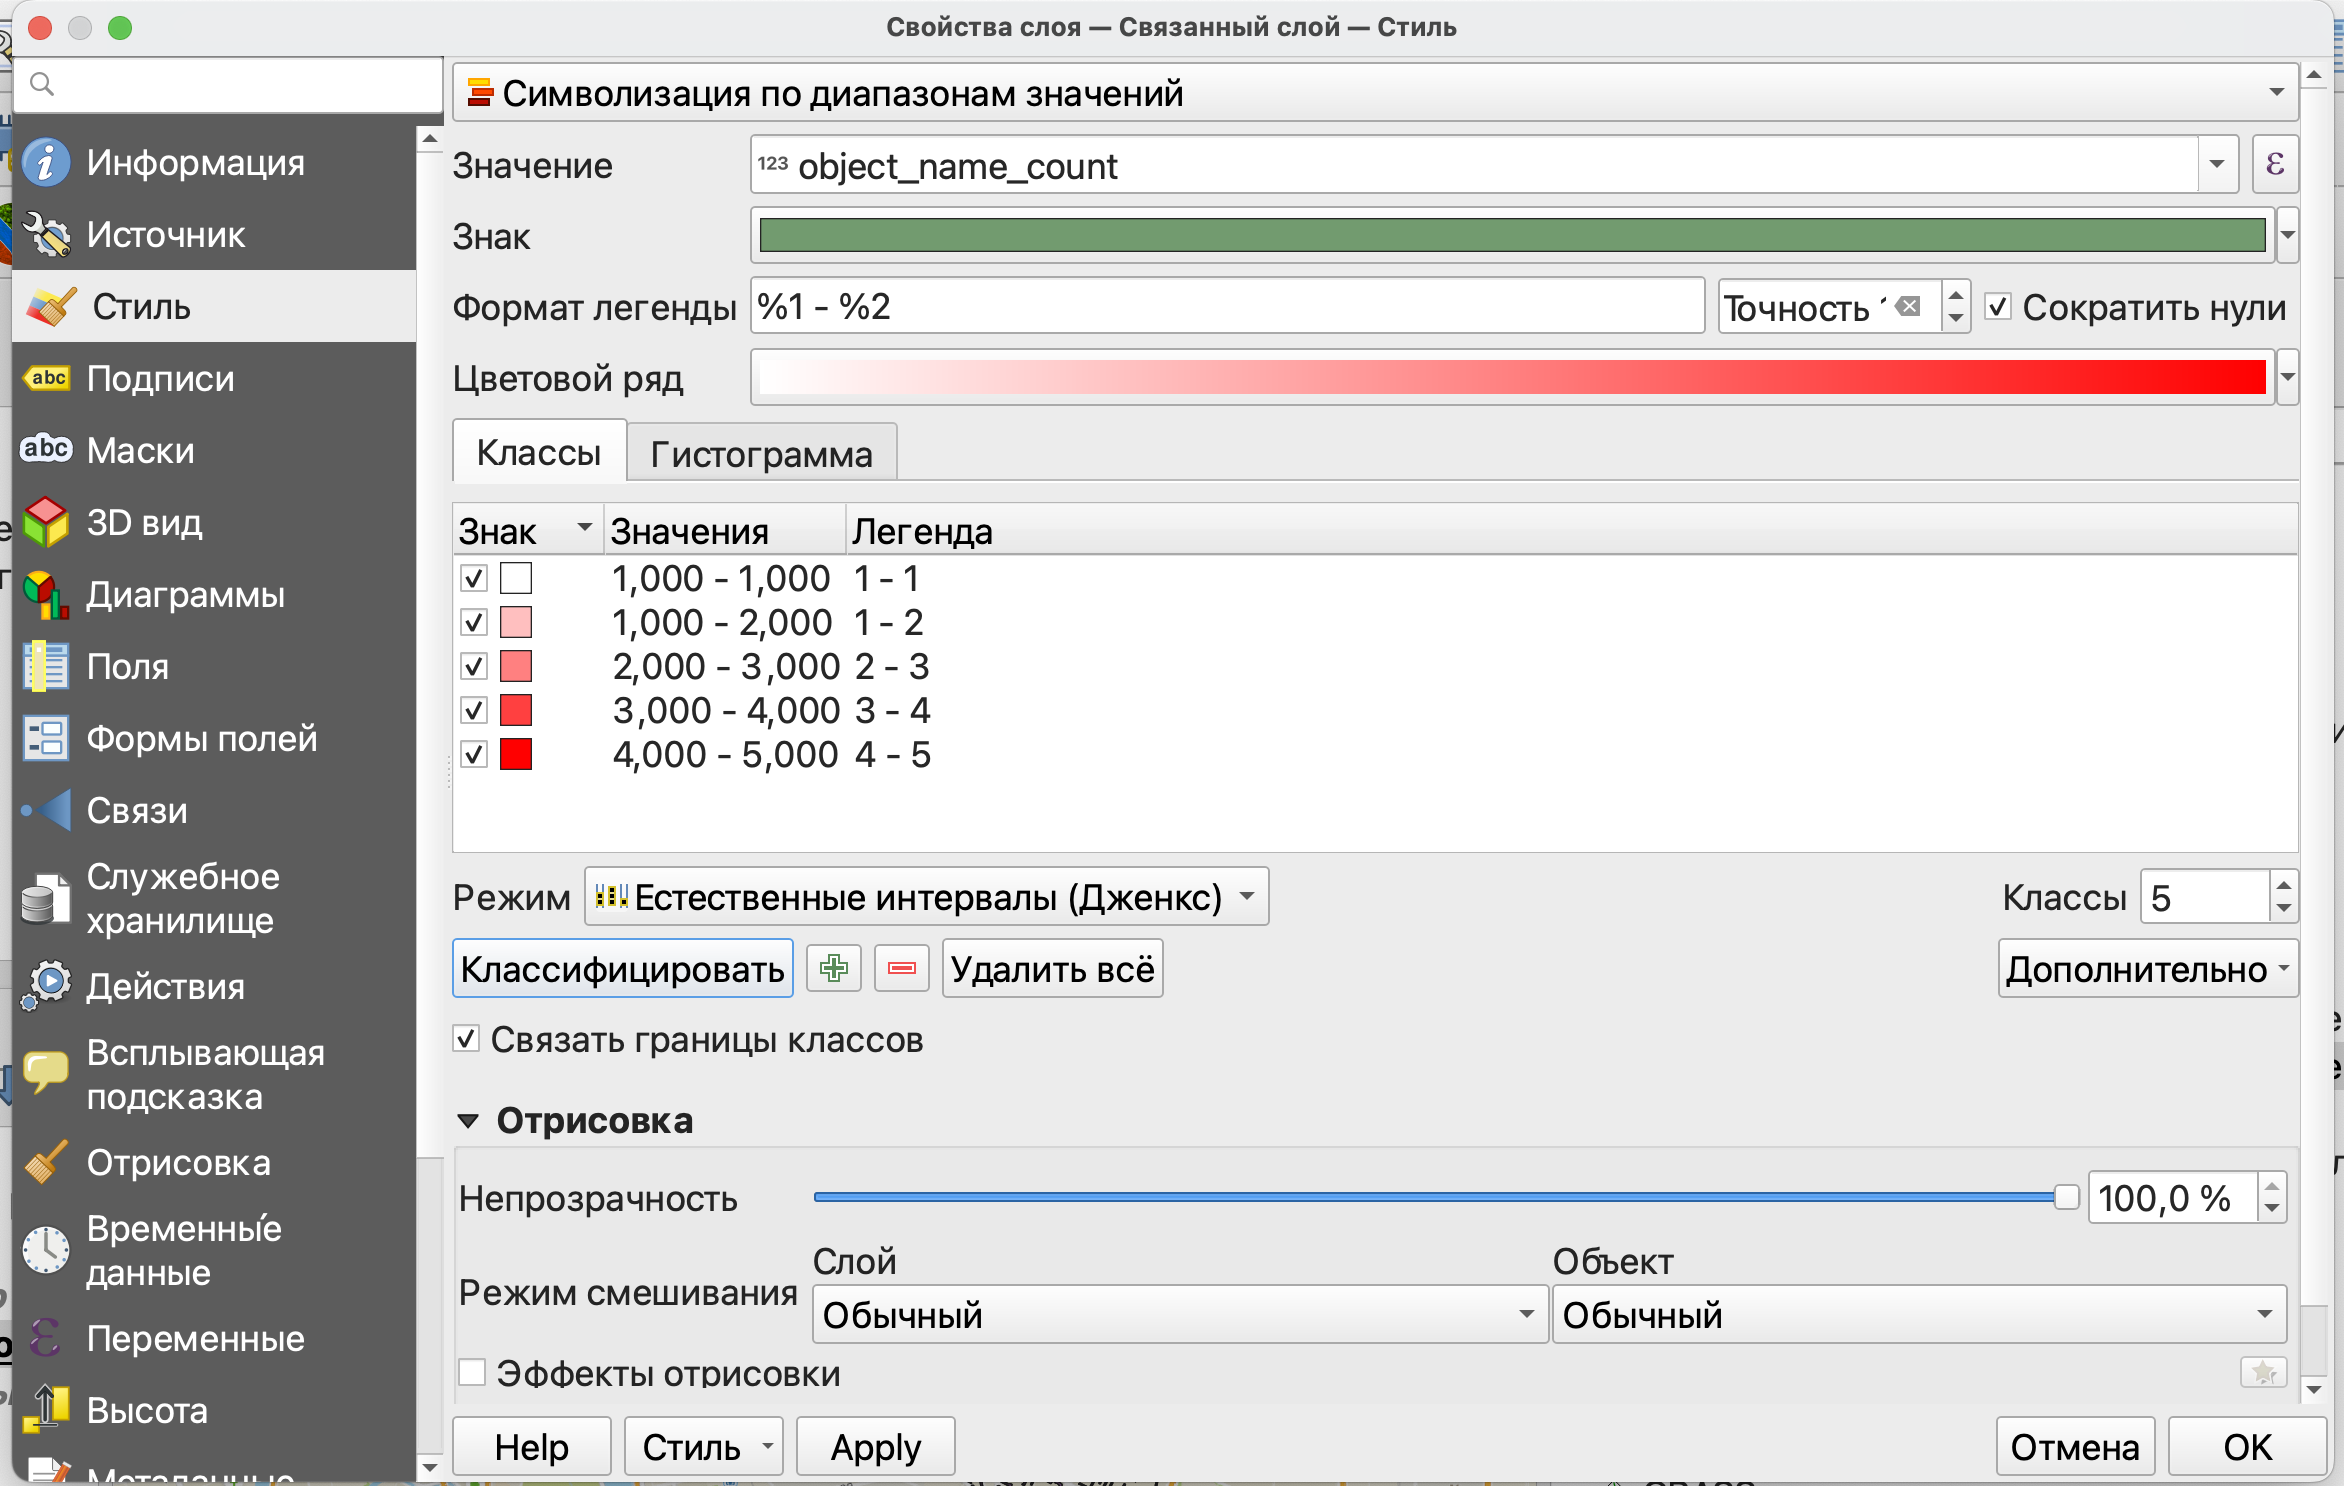The height and width of the screenshot is (1486, 2344).
Task: Enable Эффекты отрисовки checkbox
Action: coord(472,1372)
